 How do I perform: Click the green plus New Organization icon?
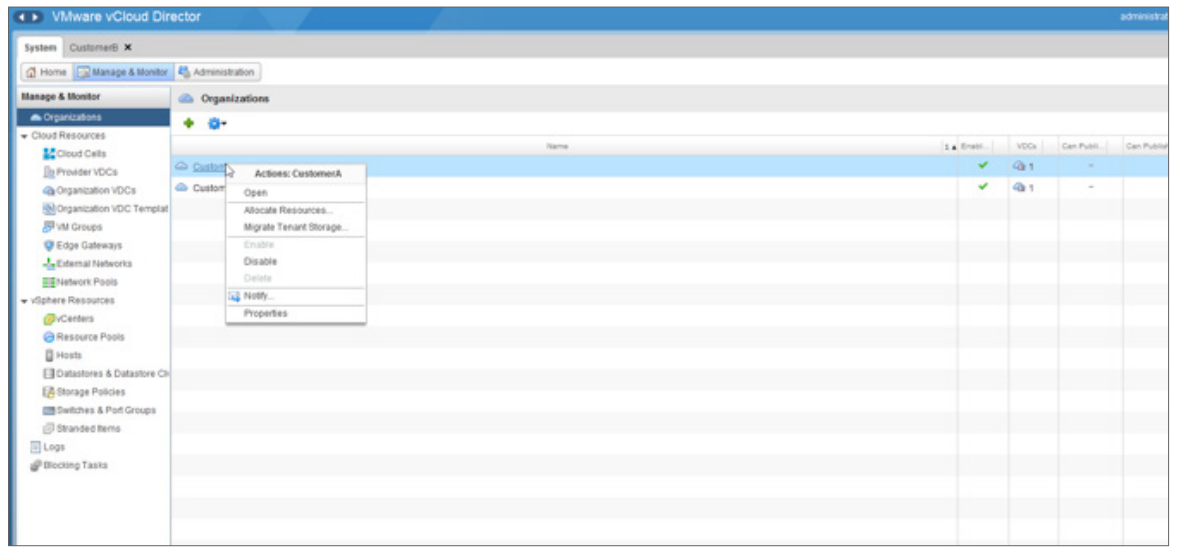click(x=189, y=124)
